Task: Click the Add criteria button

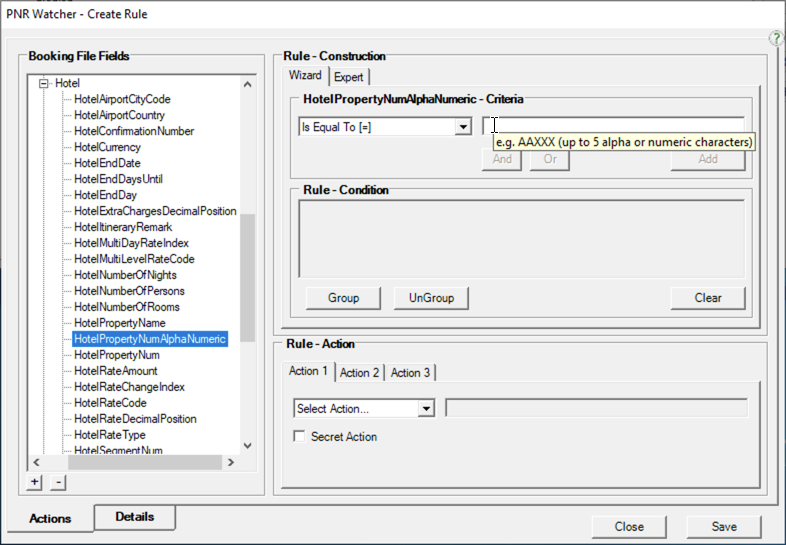Action: click(708, 159)
